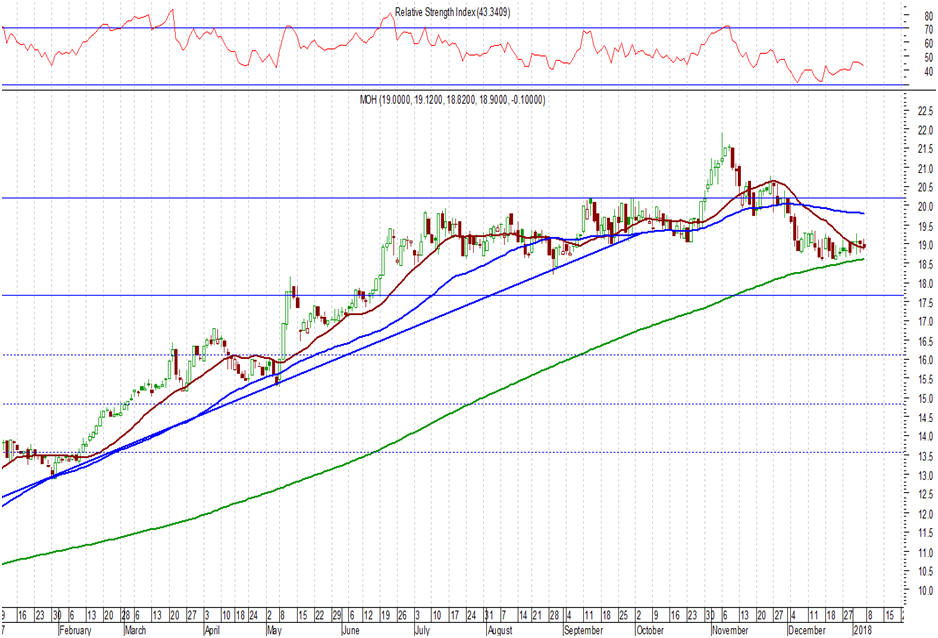Select the December month label

pyautogui.click(x=807, y=630)
